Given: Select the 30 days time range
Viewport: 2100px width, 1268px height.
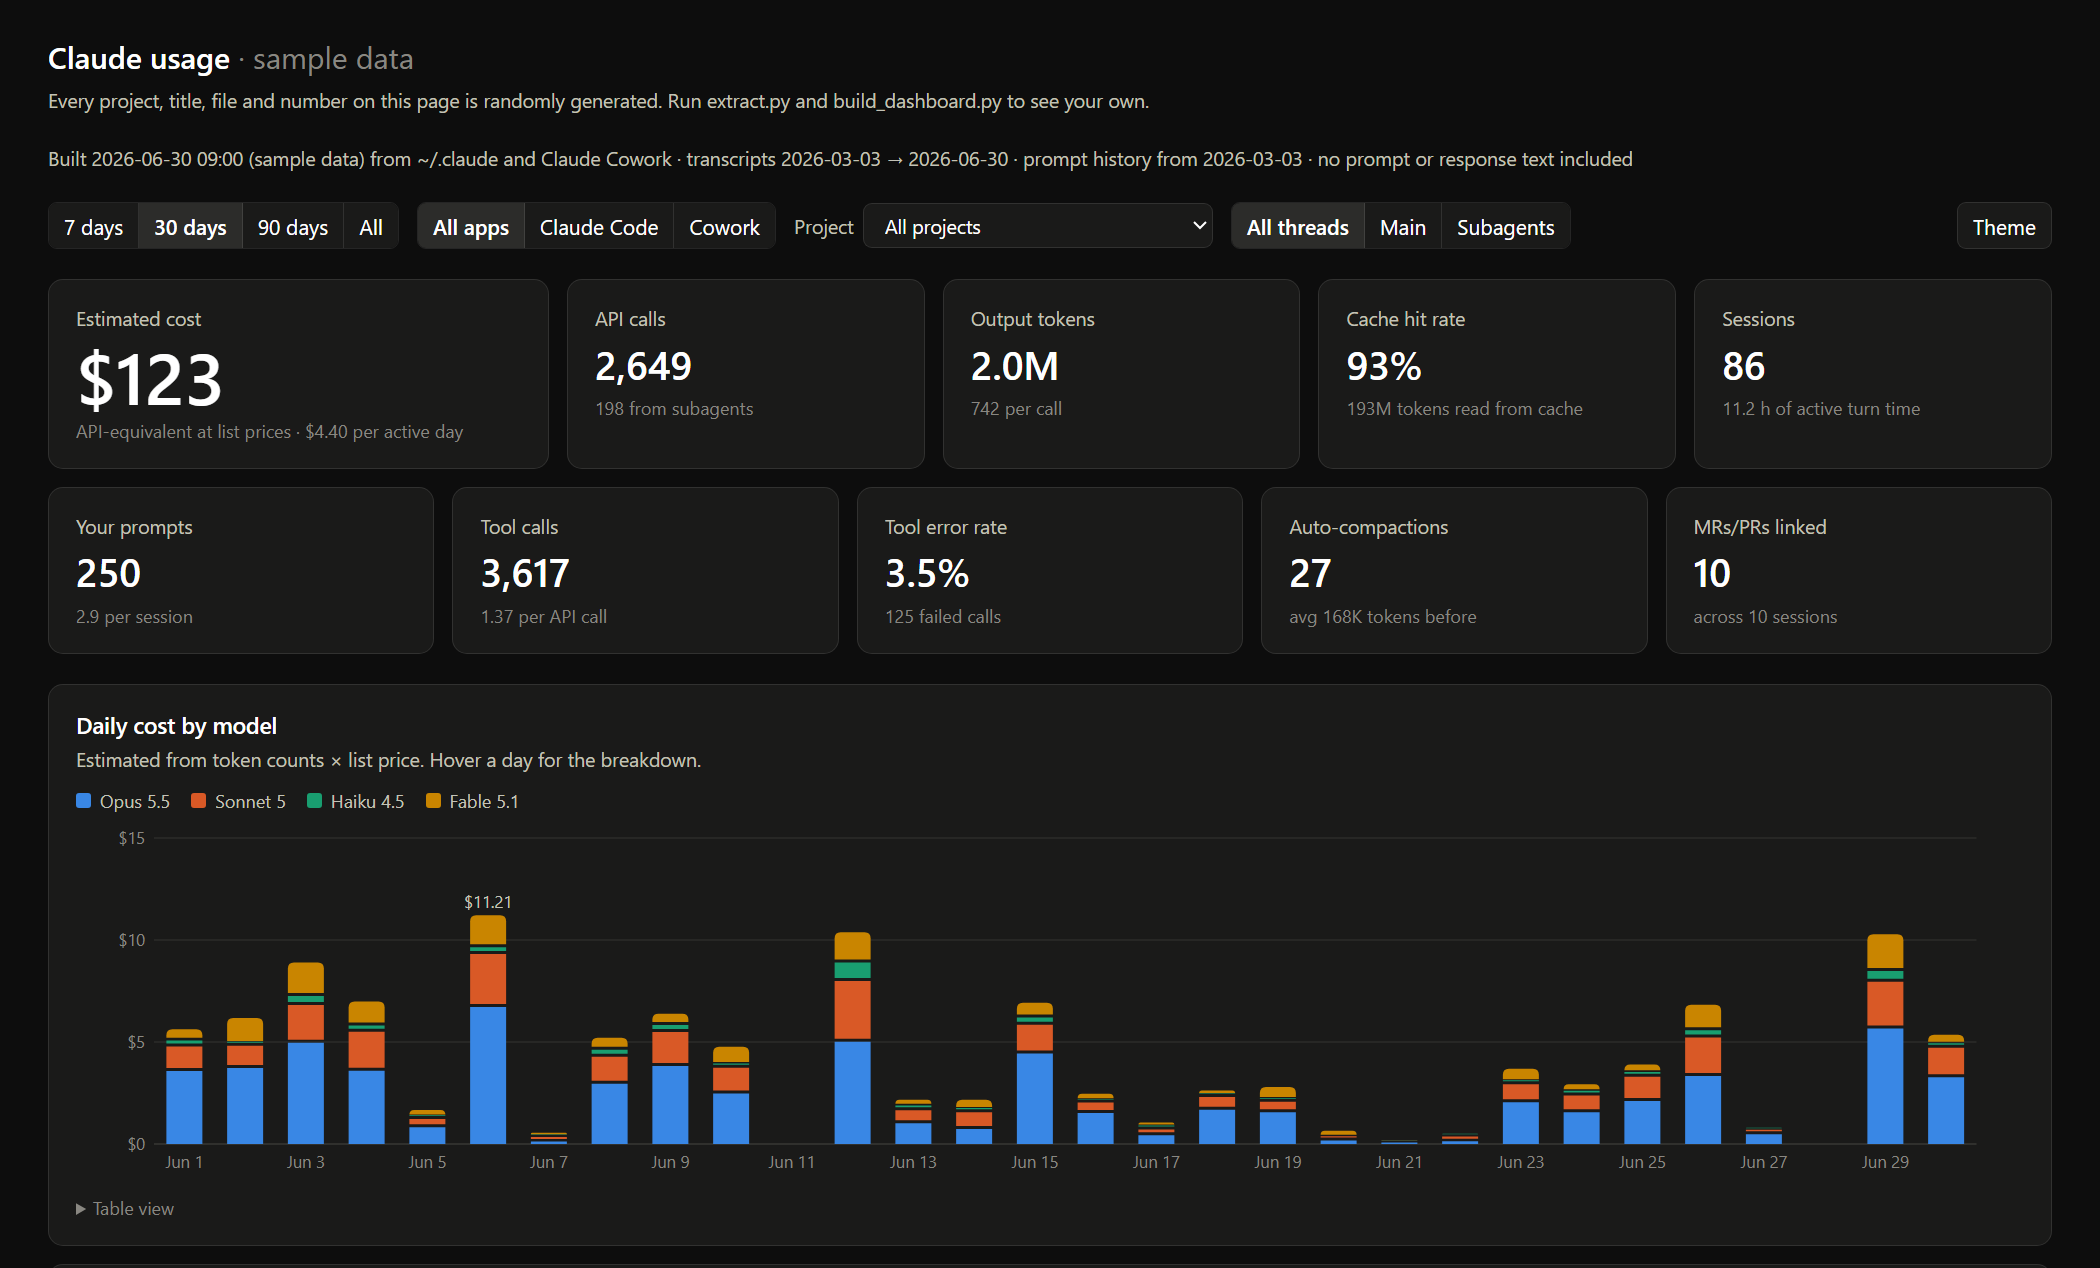Looking at the screenshot, I should coord(190,227).
